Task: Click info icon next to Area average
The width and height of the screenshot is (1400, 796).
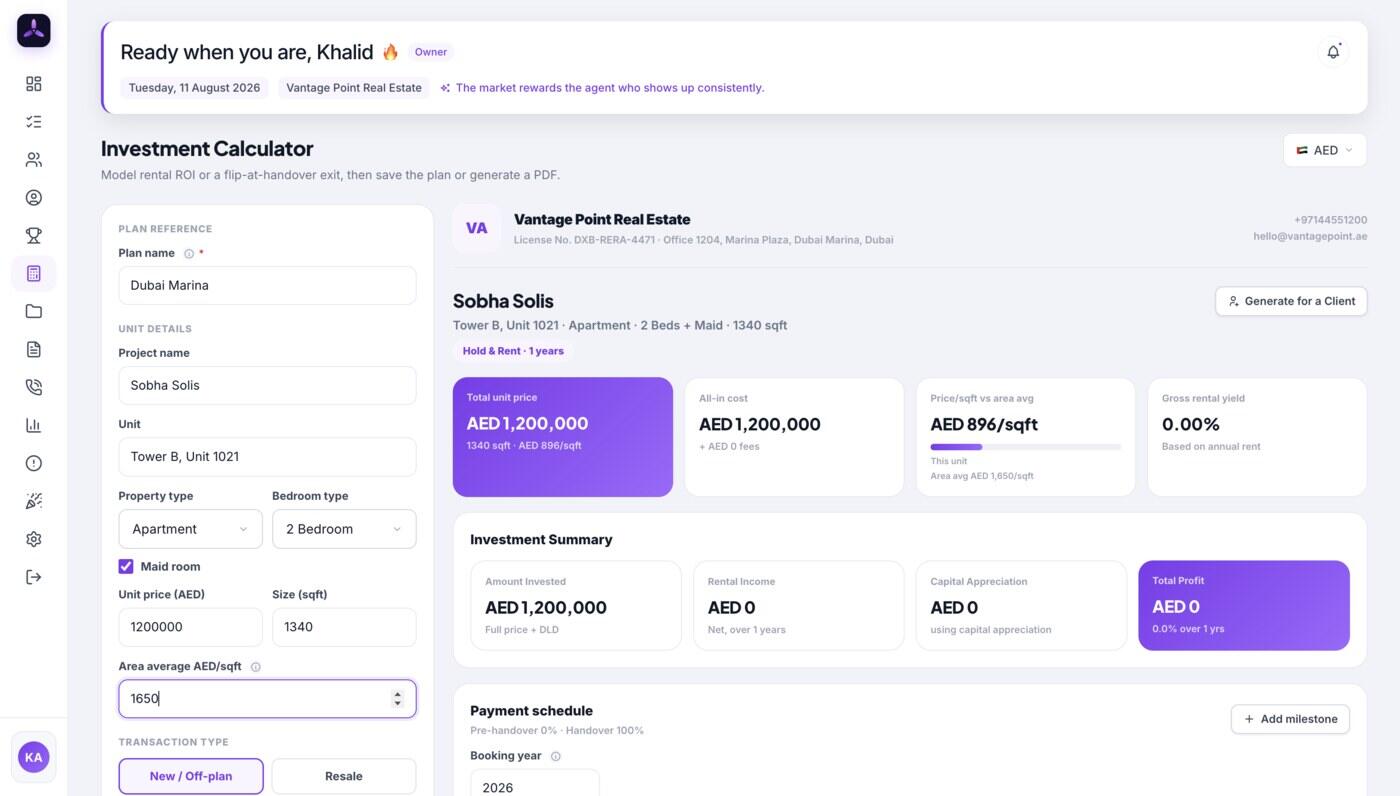Action: tap(255, 667)
